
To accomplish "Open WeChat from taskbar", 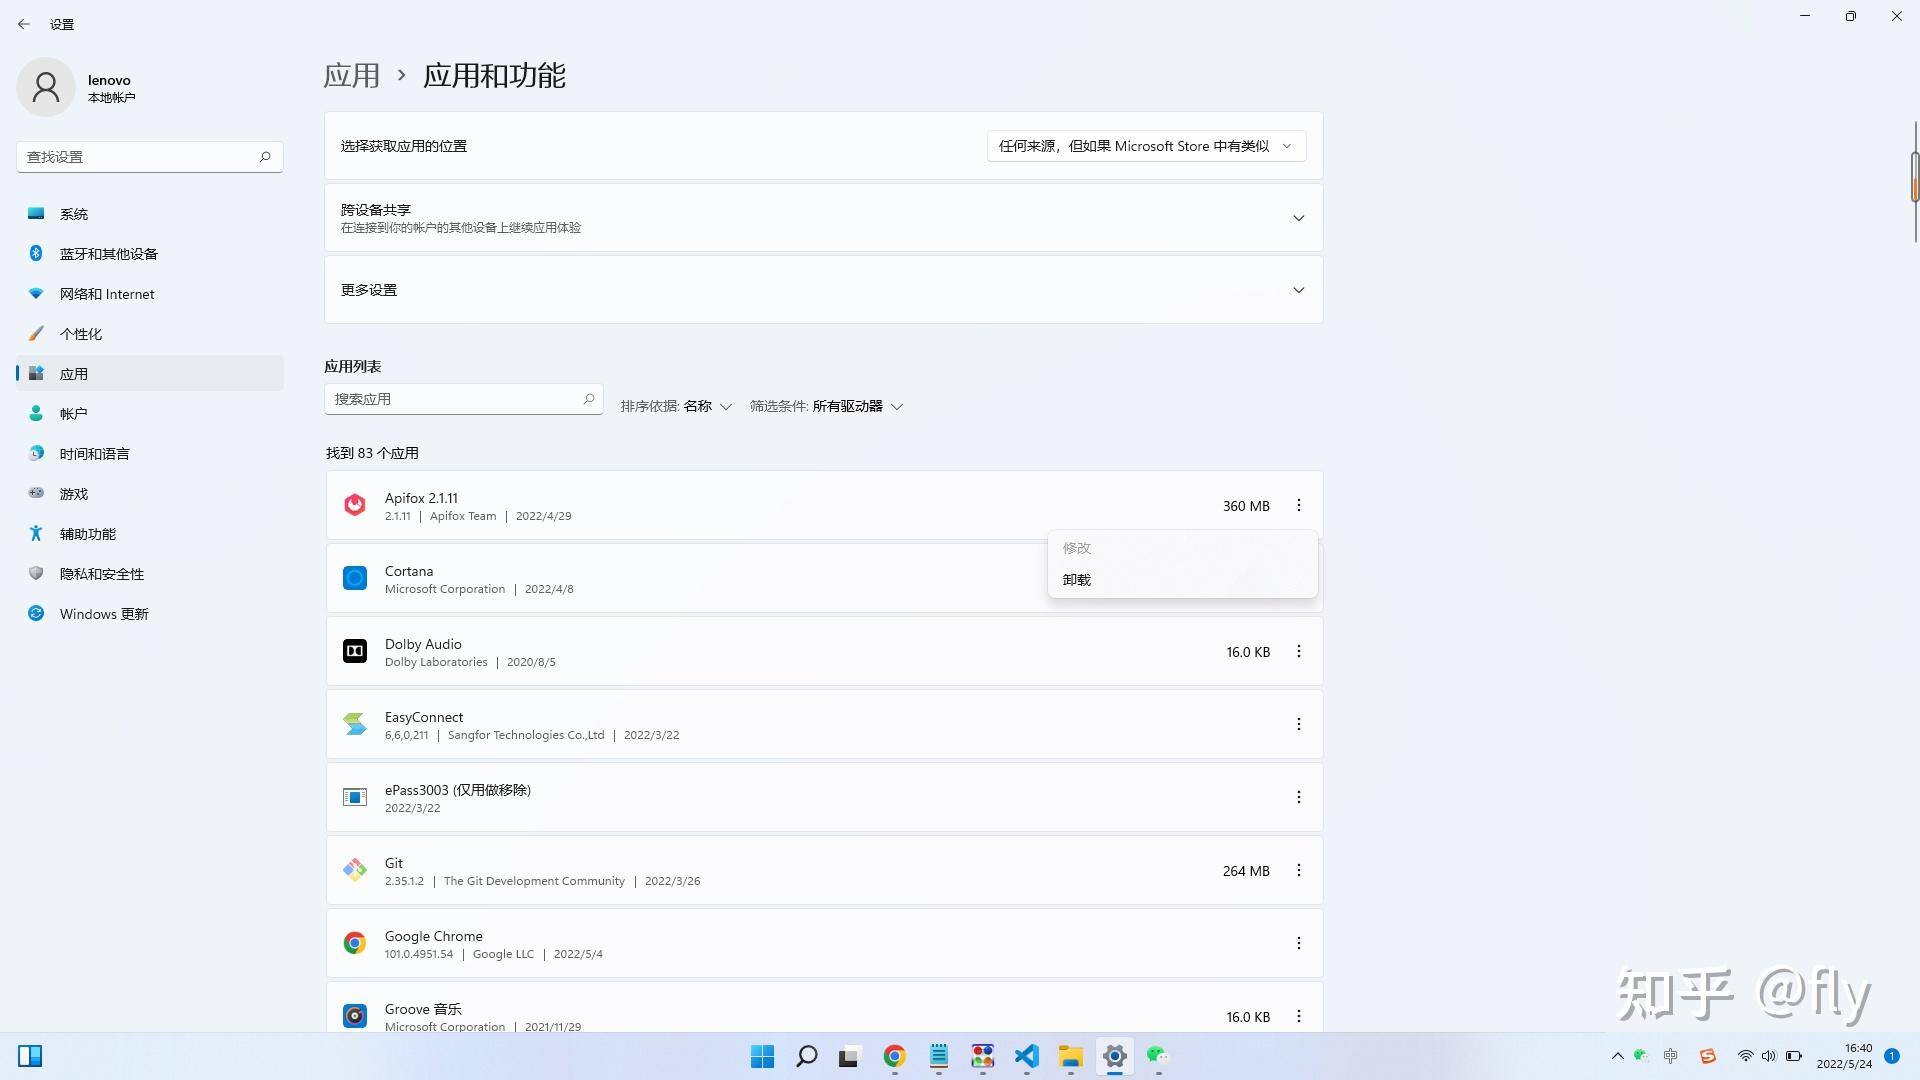I will pyautogui.click(x=1158, y=1056).
